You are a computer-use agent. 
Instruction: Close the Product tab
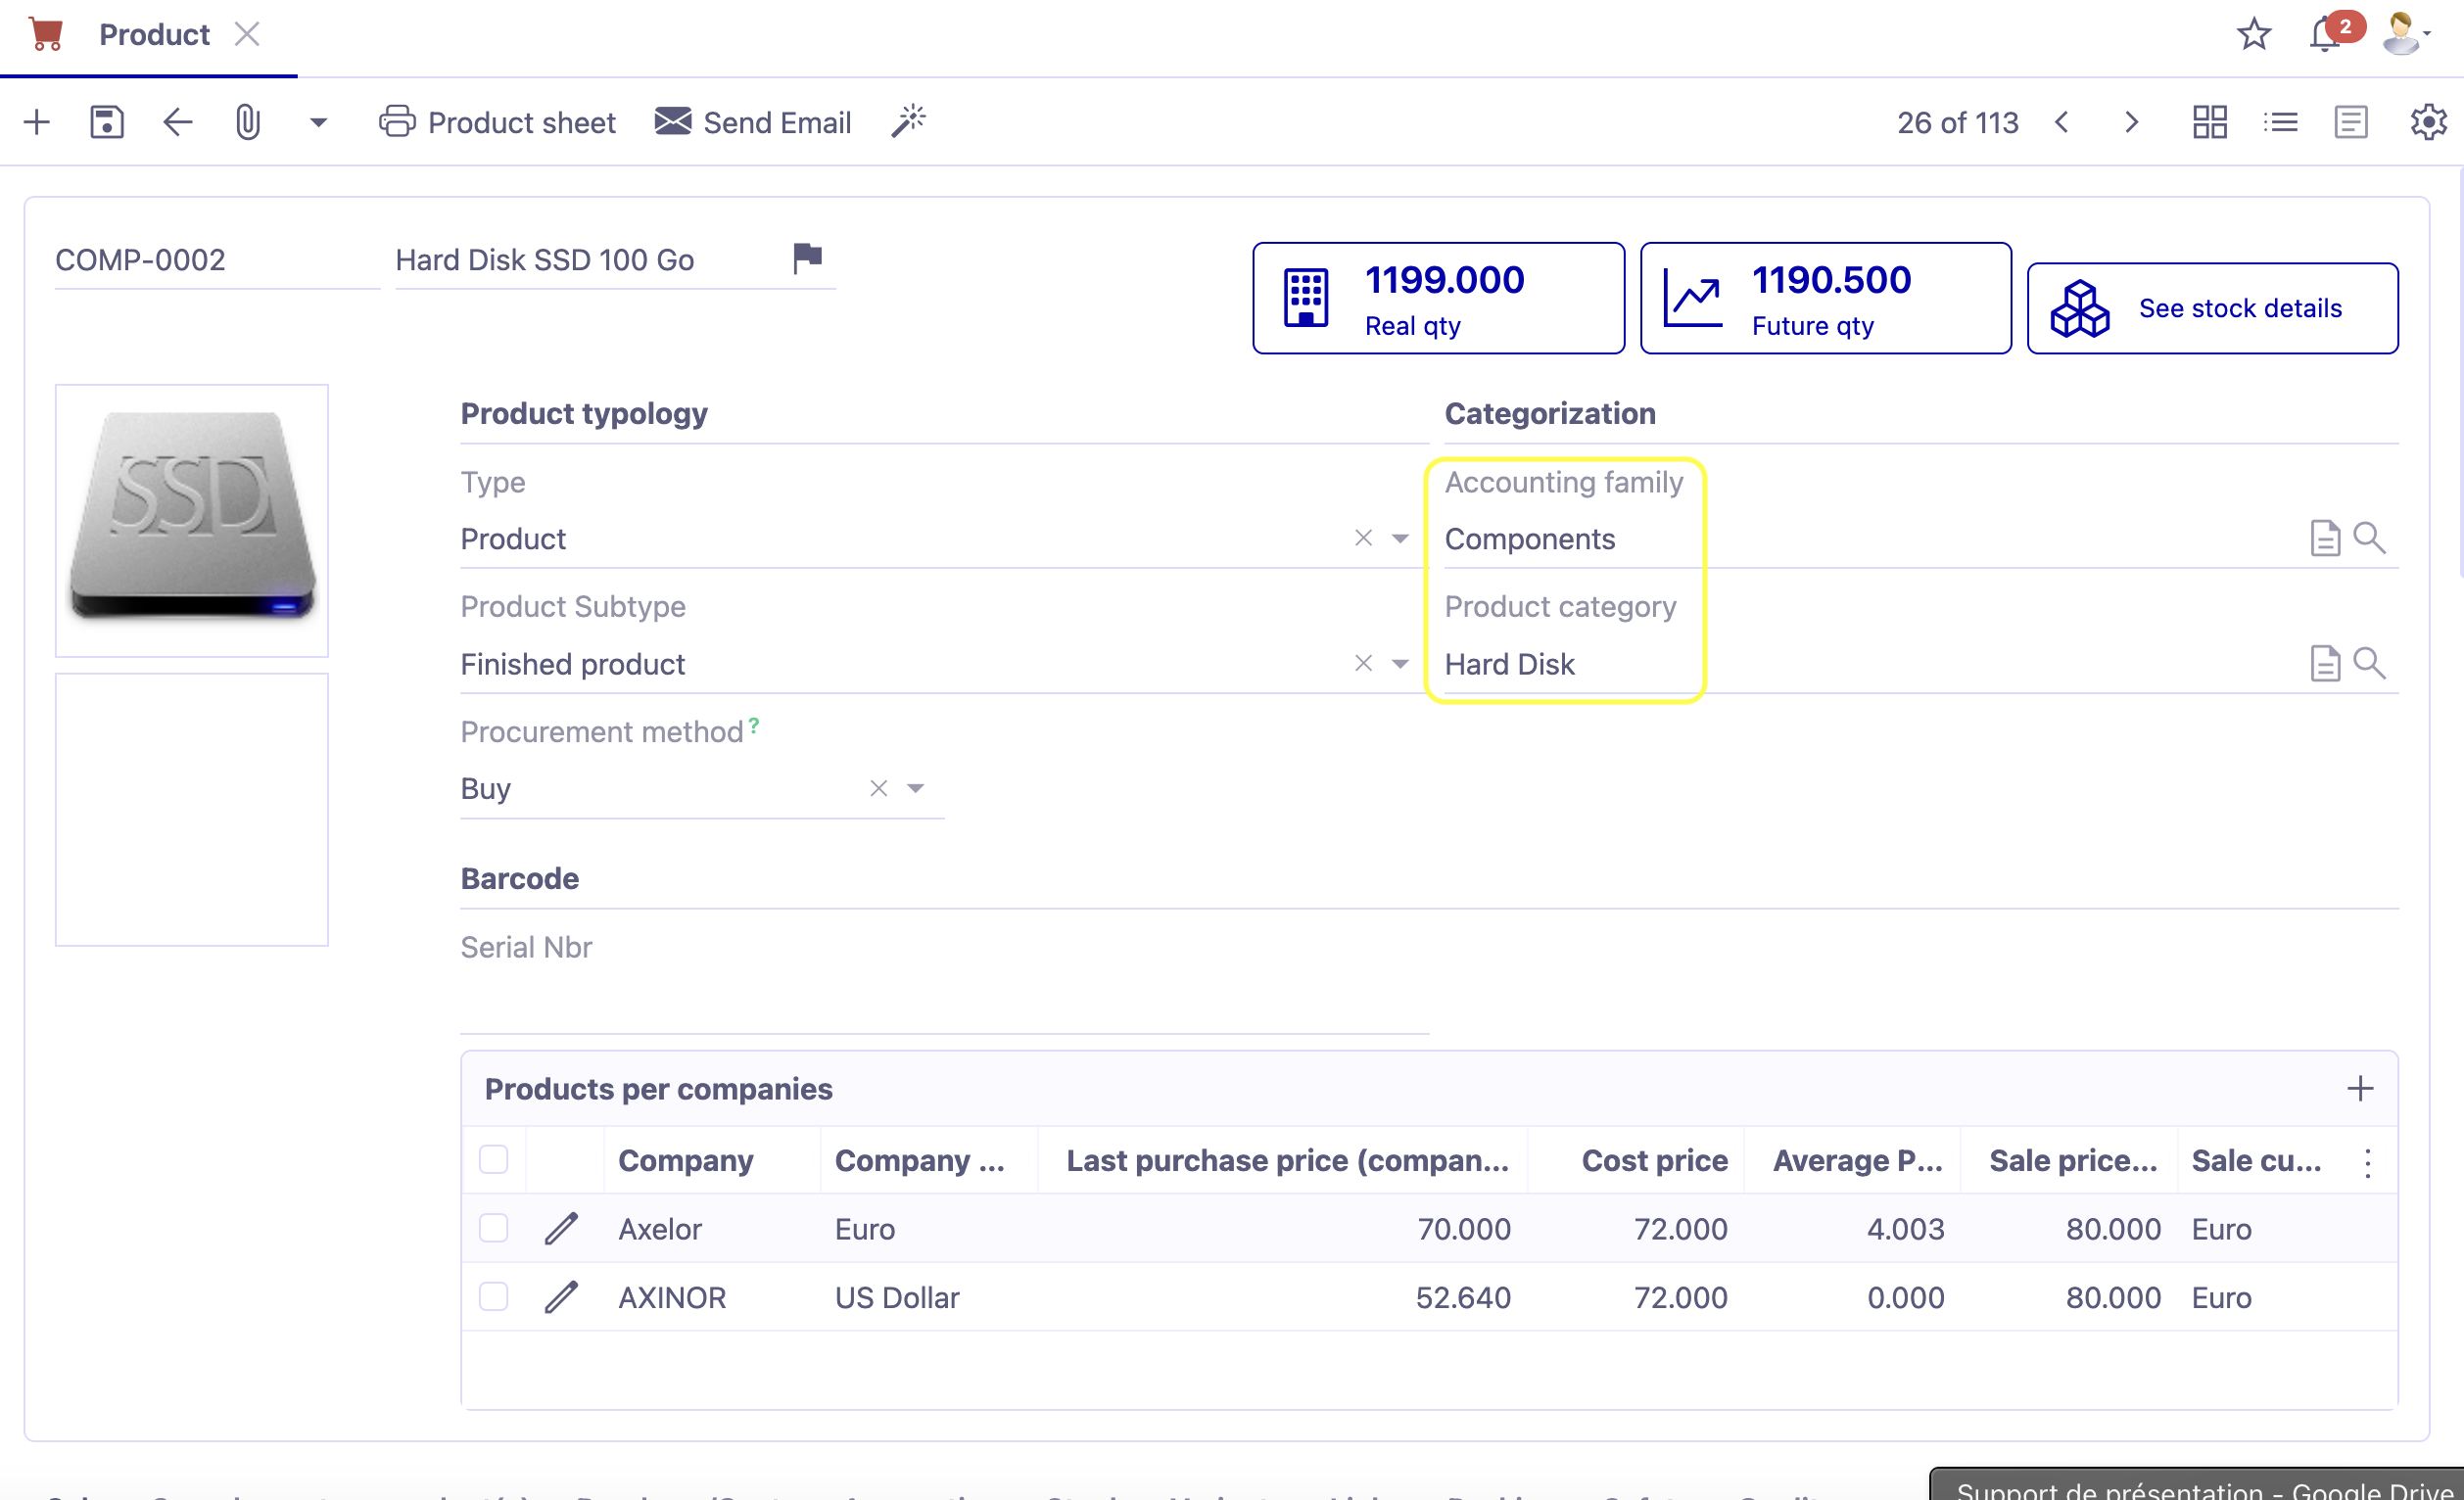coord(247,33)
